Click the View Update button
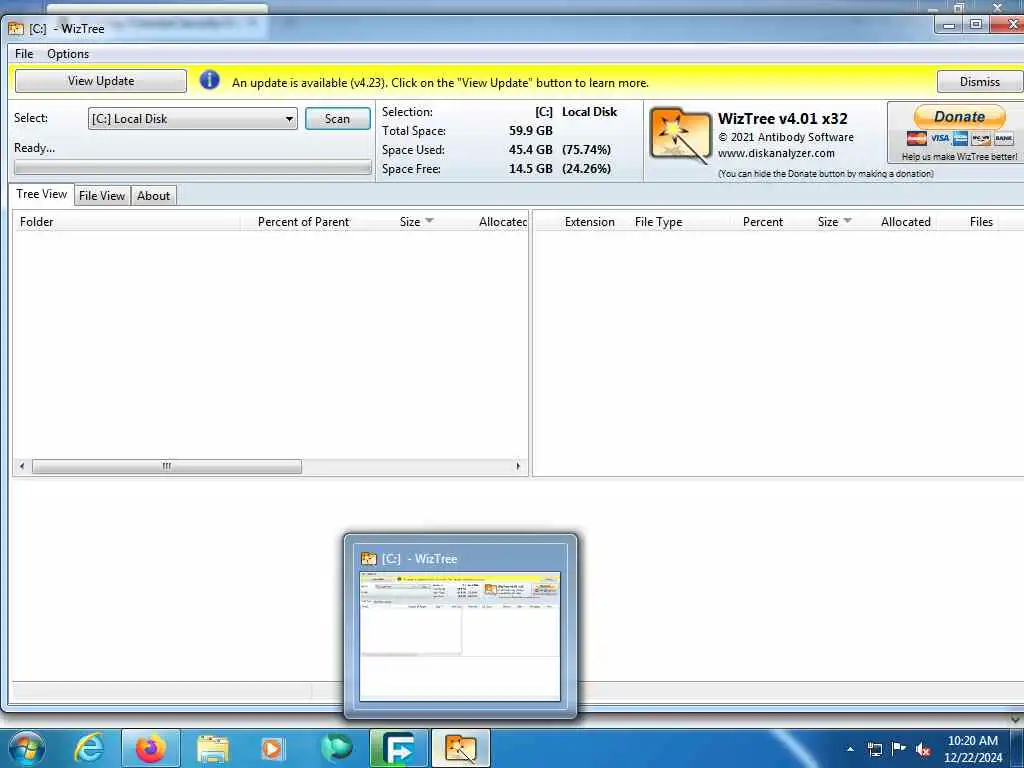This screenshot has height=768, width=1024. (x=101, y=81)
